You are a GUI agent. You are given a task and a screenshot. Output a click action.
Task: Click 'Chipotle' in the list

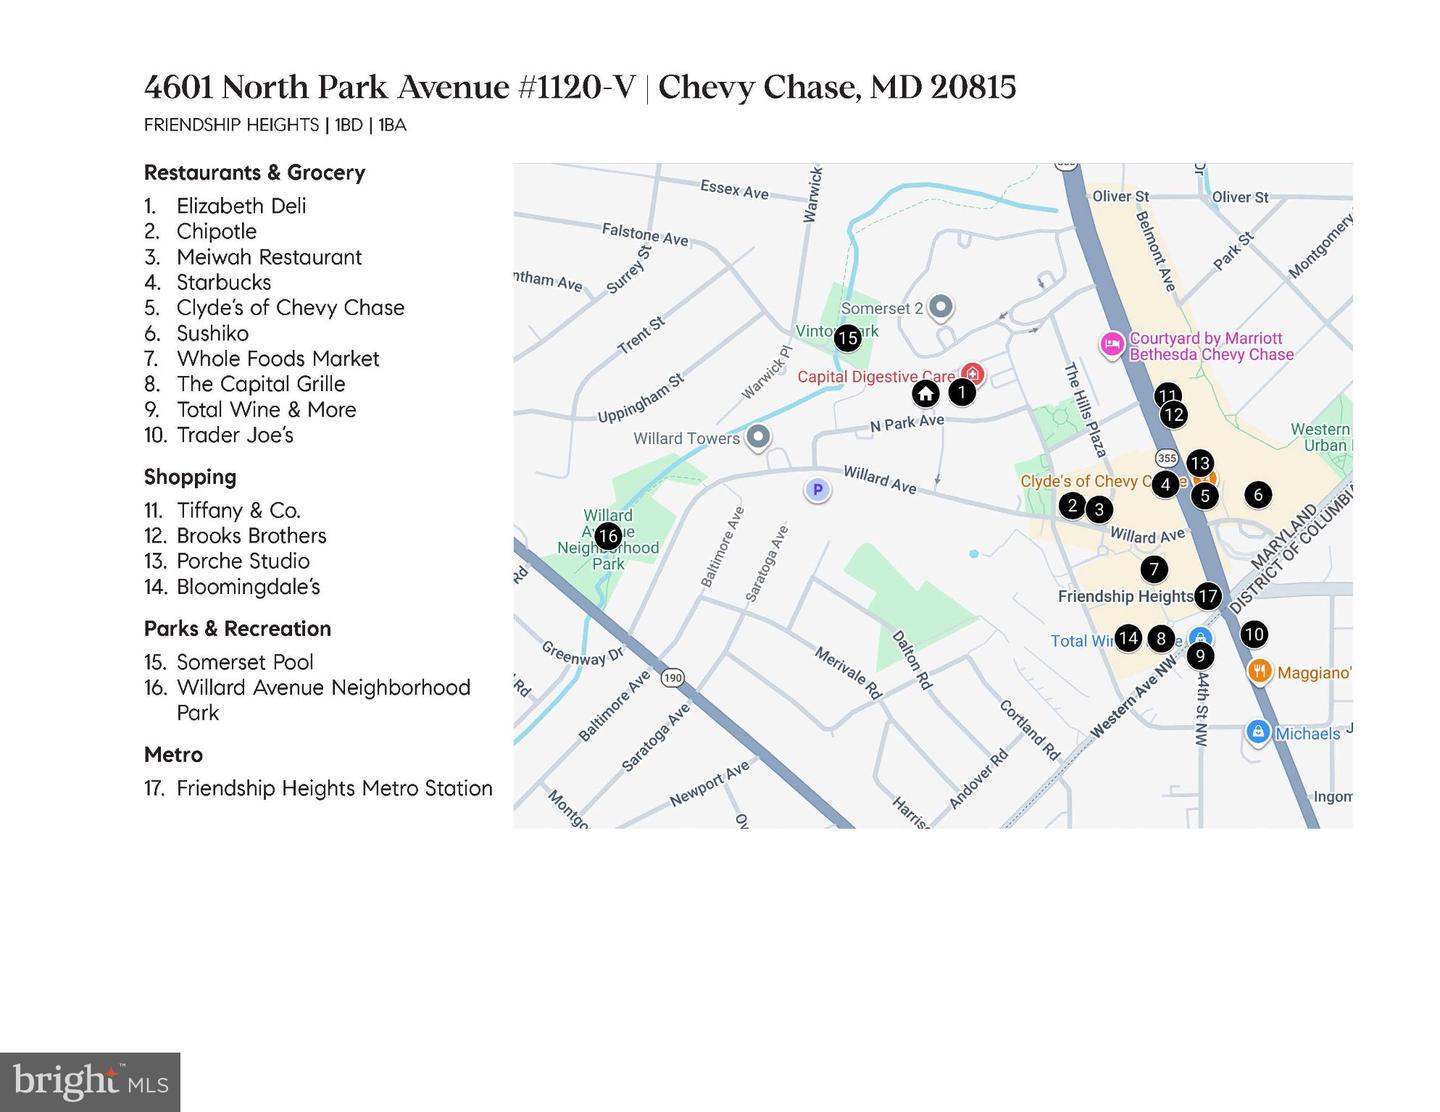(x=217, y=231)
